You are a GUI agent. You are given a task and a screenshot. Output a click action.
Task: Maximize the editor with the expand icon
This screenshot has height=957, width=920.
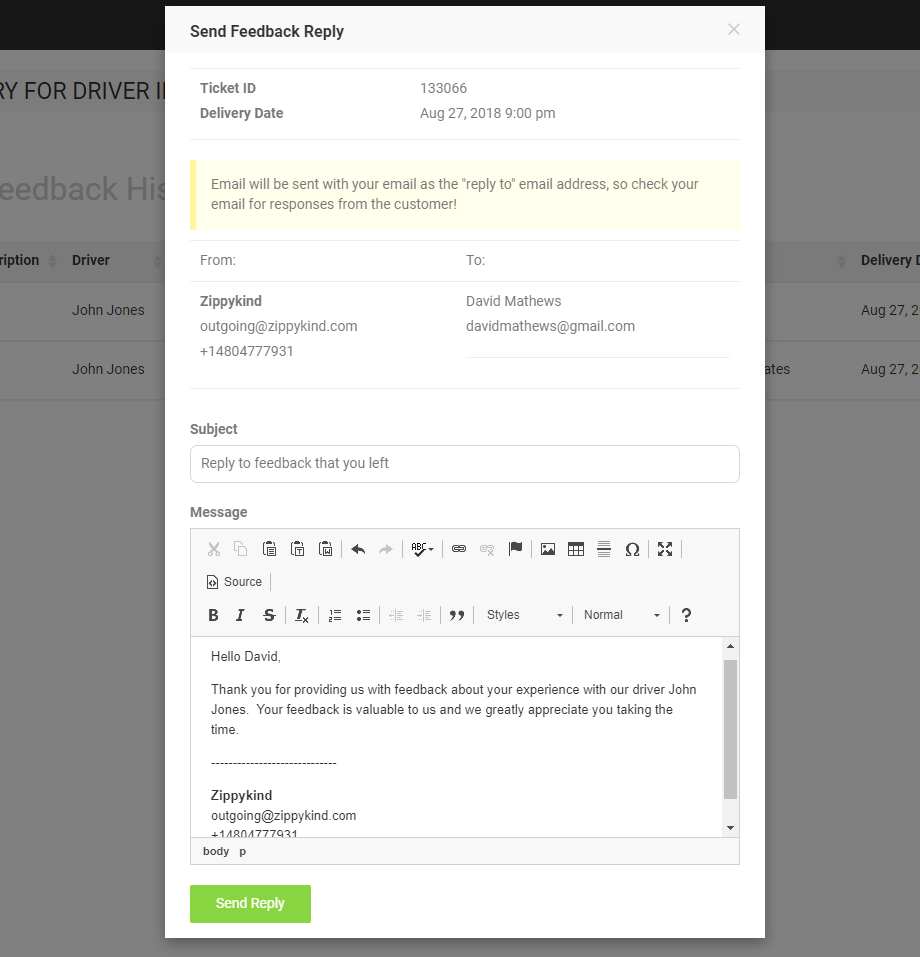coord(665,549)
